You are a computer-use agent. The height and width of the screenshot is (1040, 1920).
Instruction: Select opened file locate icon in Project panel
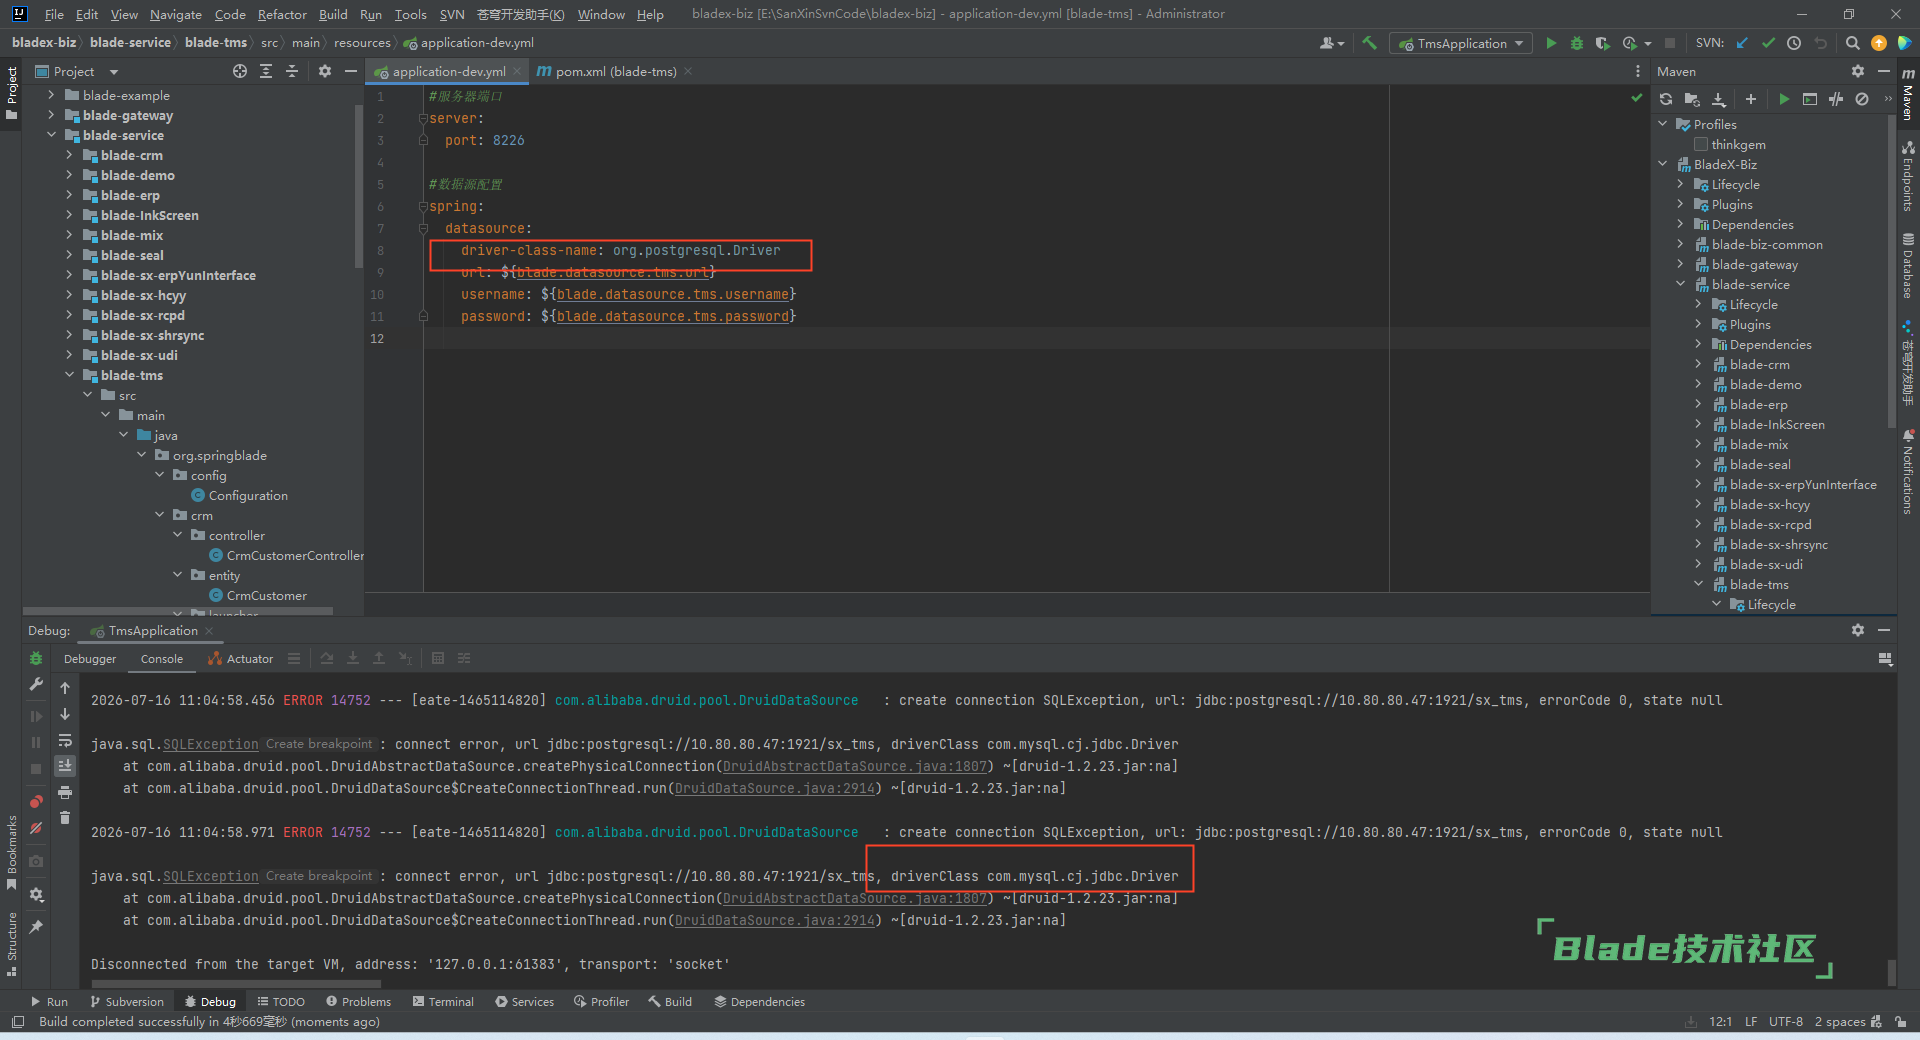pos(240,71)
